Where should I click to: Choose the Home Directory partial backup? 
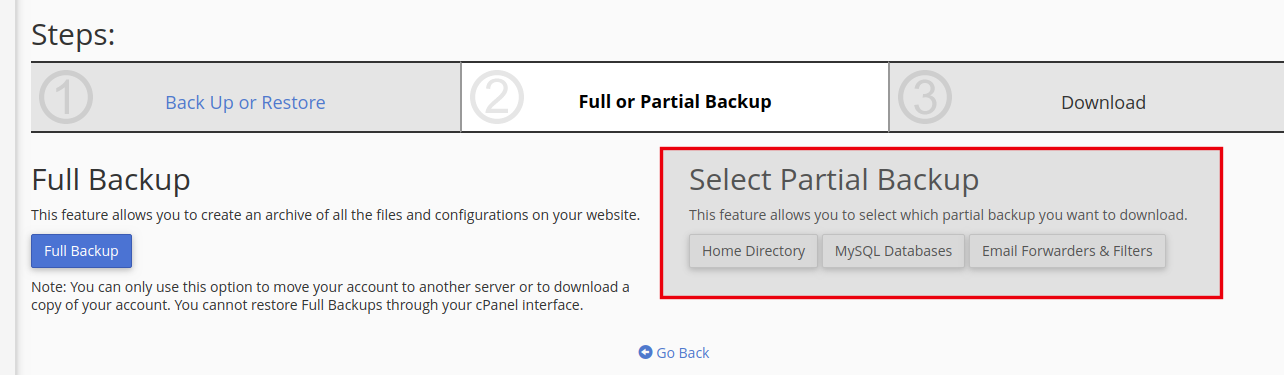(753, 251)
